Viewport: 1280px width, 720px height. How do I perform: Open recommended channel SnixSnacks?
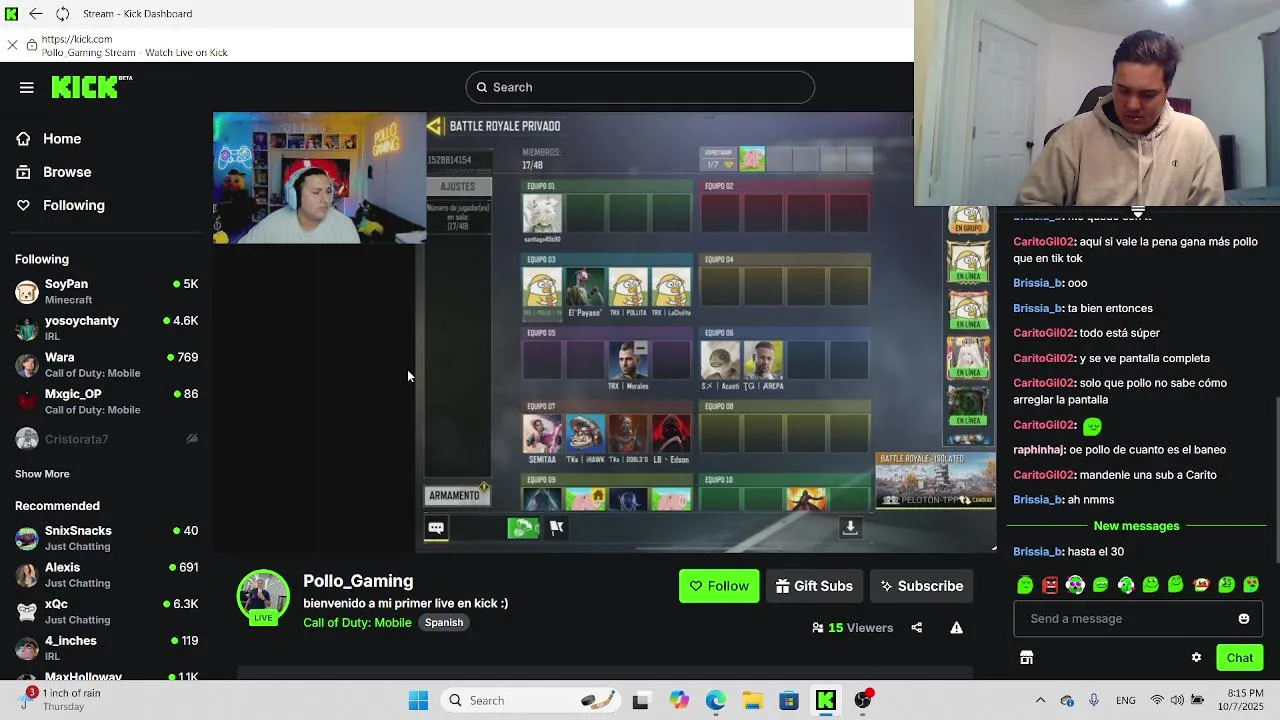[107, 538]
